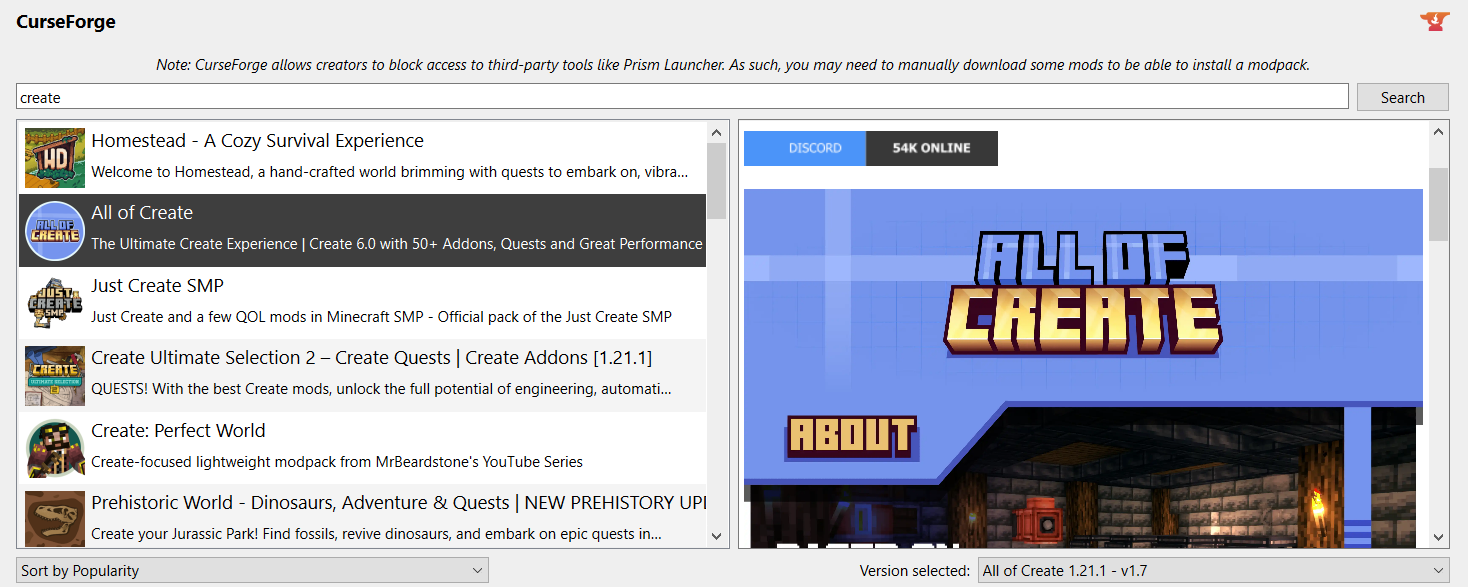Click 'Just Create and a few QOL mods' description
The image size is (1468, 587).
(381, 317)
